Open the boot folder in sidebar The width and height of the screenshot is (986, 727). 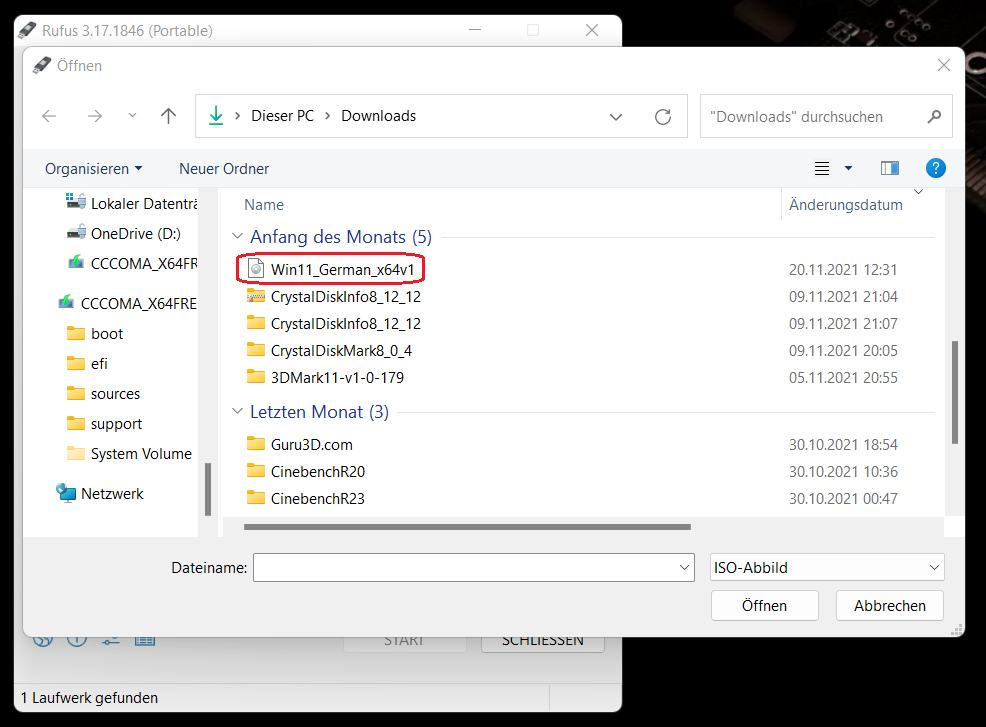[x=95, y=333]
